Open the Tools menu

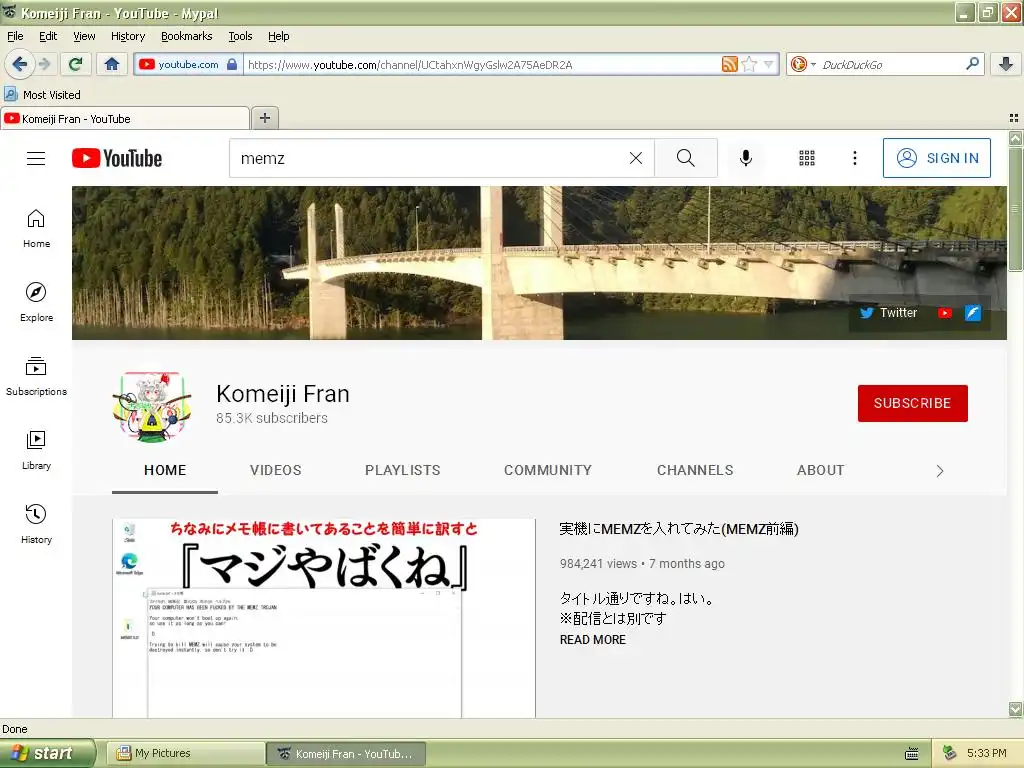[x=240, y=36]
